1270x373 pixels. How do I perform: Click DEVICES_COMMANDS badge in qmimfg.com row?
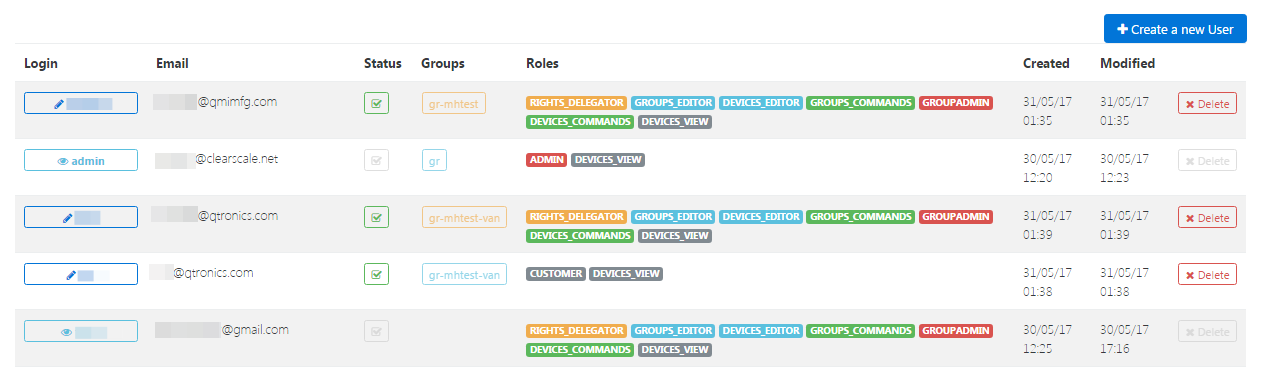pyautogui.click(x=580, y=122)
